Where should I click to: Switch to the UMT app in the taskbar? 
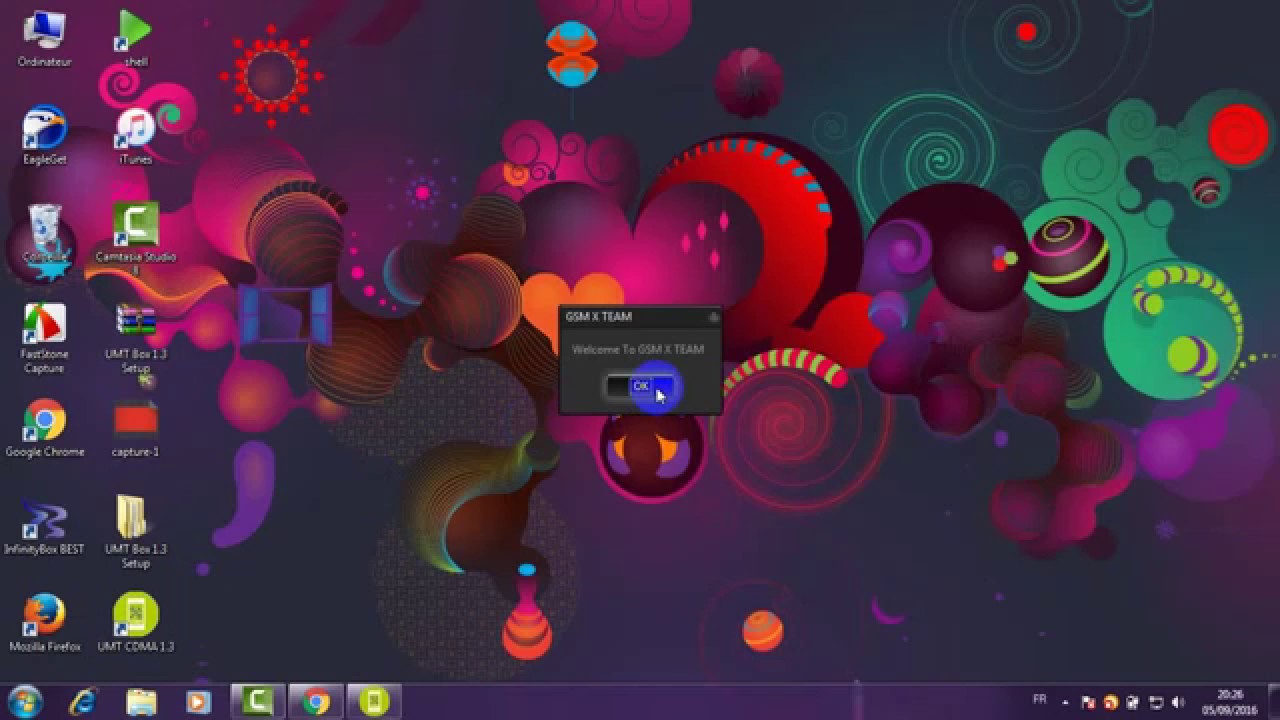(374, 702)
